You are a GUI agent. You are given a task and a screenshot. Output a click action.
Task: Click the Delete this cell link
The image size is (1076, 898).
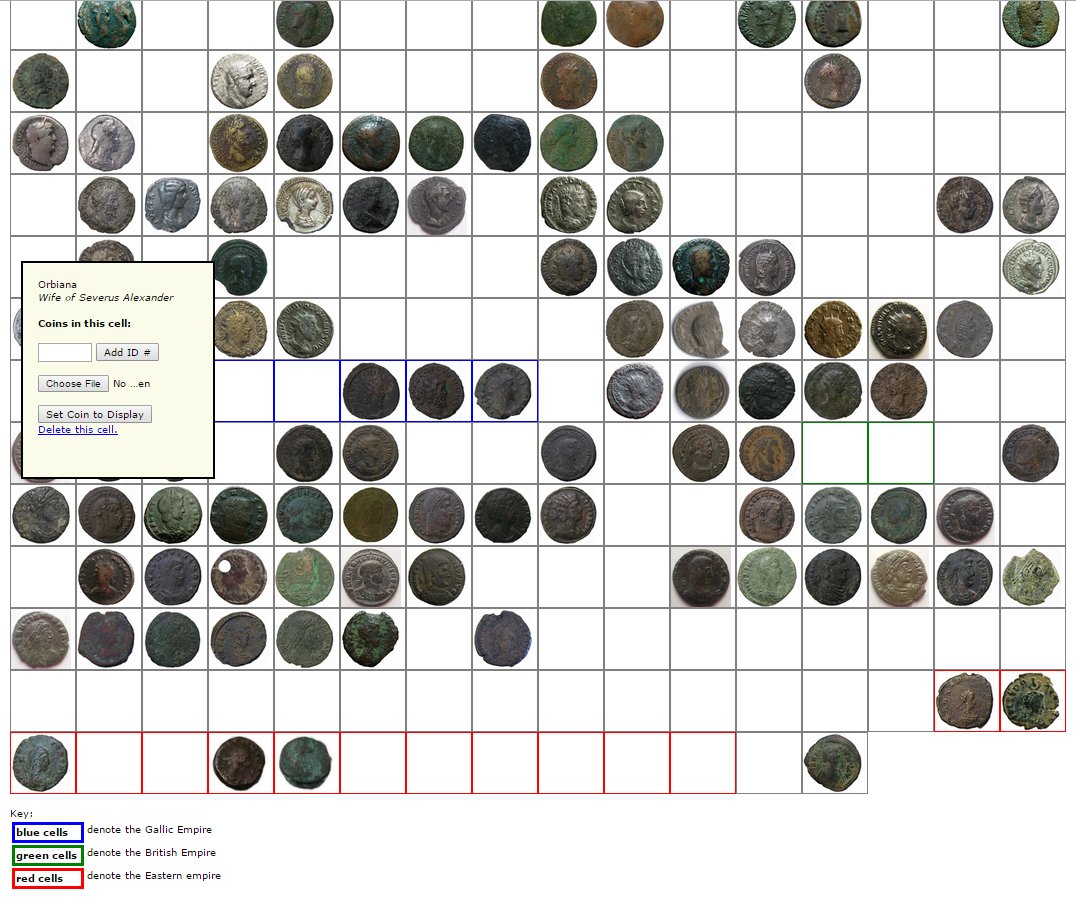[x=78, y=430]
